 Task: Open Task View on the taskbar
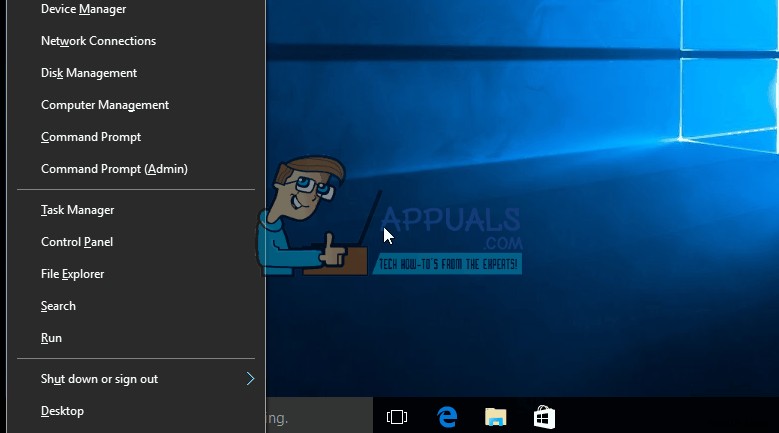(397, 417)
